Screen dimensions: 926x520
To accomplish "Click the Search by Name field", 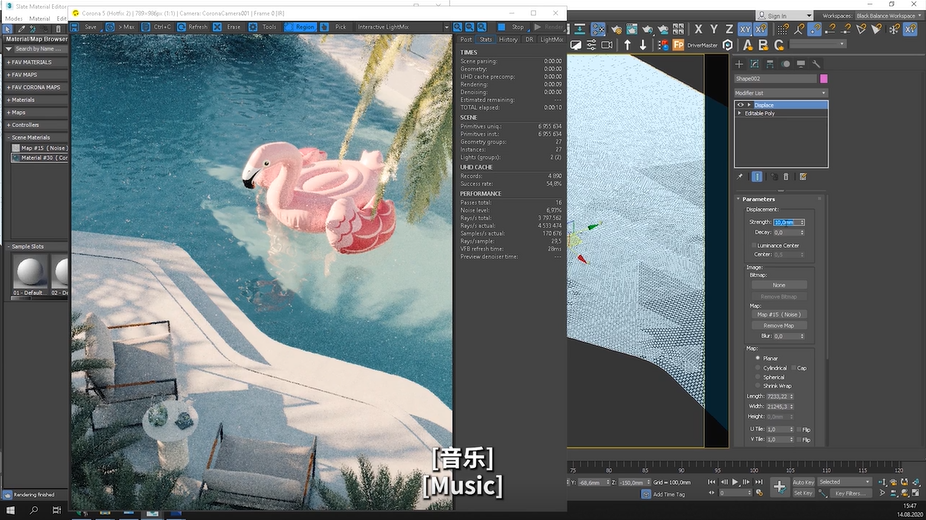I will 40,49.
